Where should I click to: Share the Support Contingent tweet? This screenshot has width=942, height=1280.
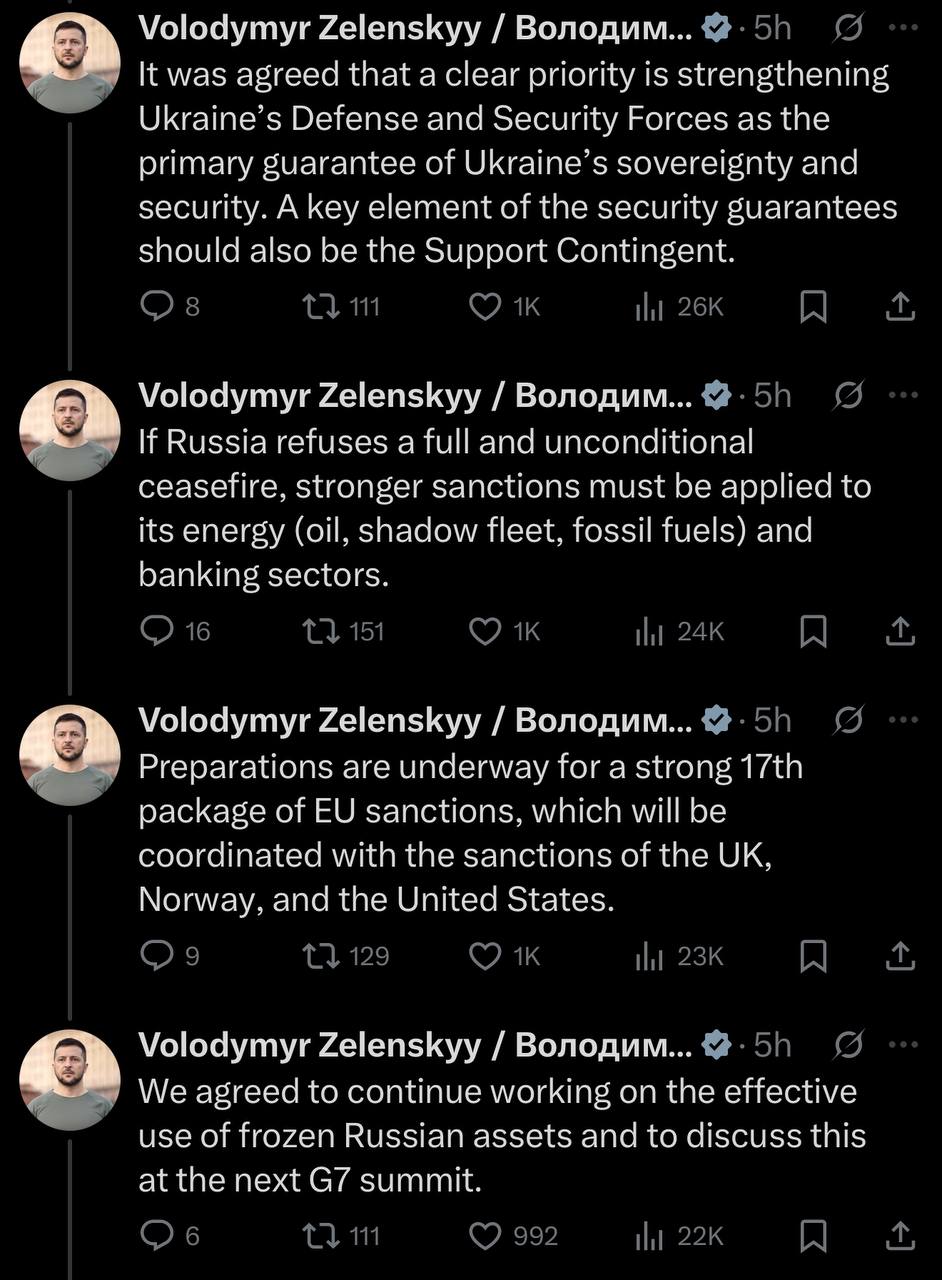pyautogui.click(x=900, y=307)
